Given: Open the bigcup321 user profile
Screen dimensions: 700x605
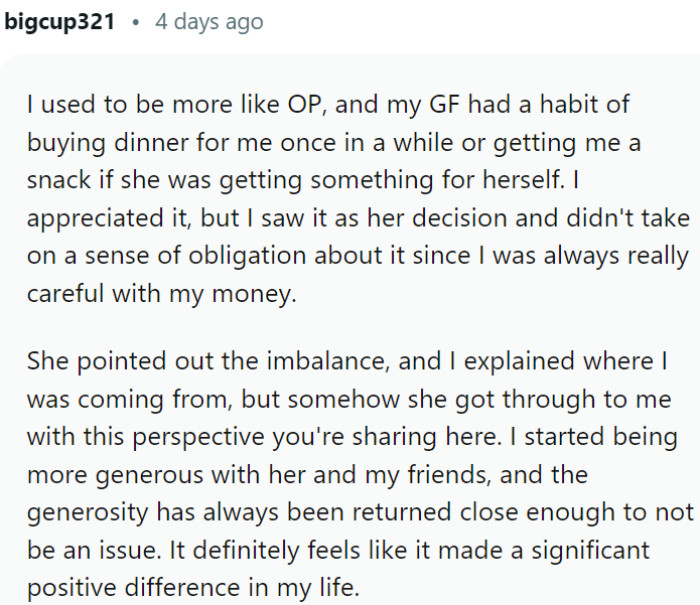Looking at the screenshot, I should point(59,21).
